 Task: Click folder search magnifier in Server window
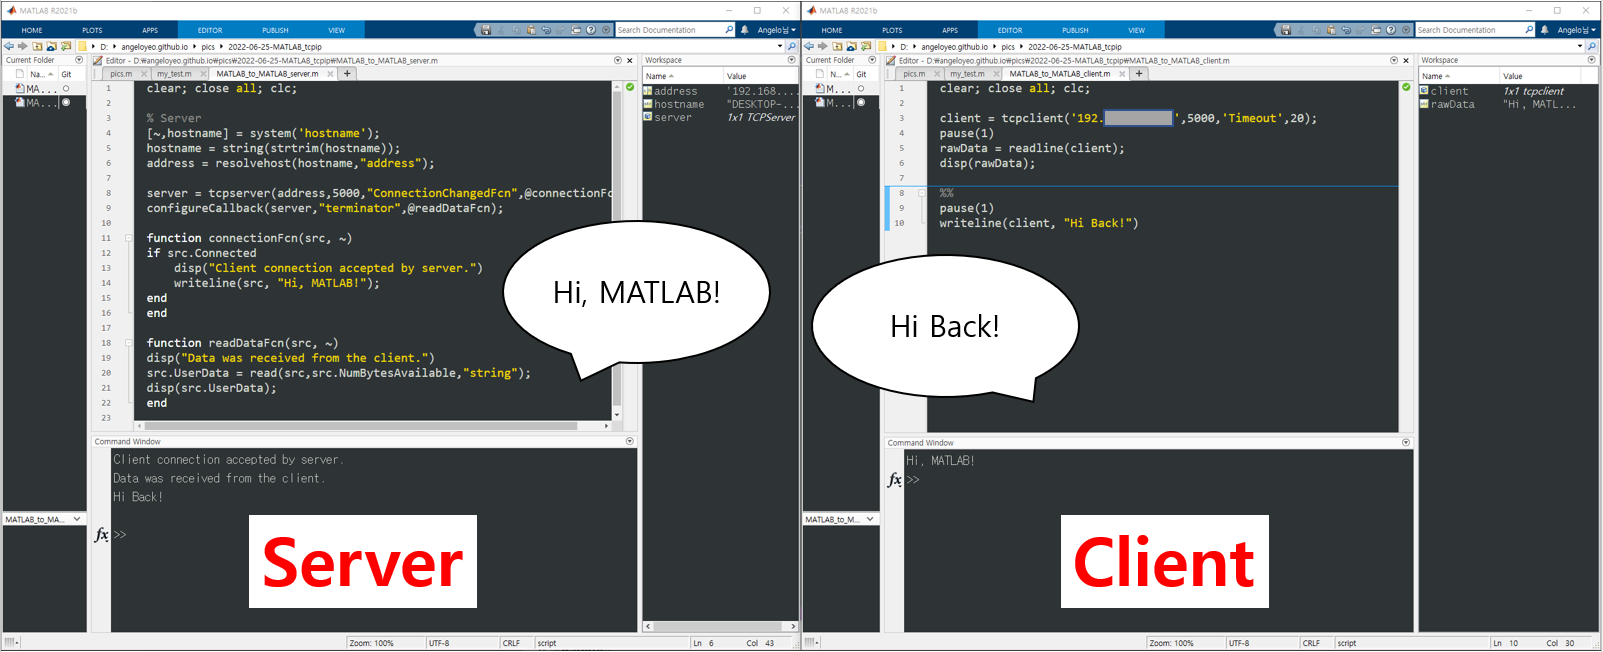tap(791, 46)
